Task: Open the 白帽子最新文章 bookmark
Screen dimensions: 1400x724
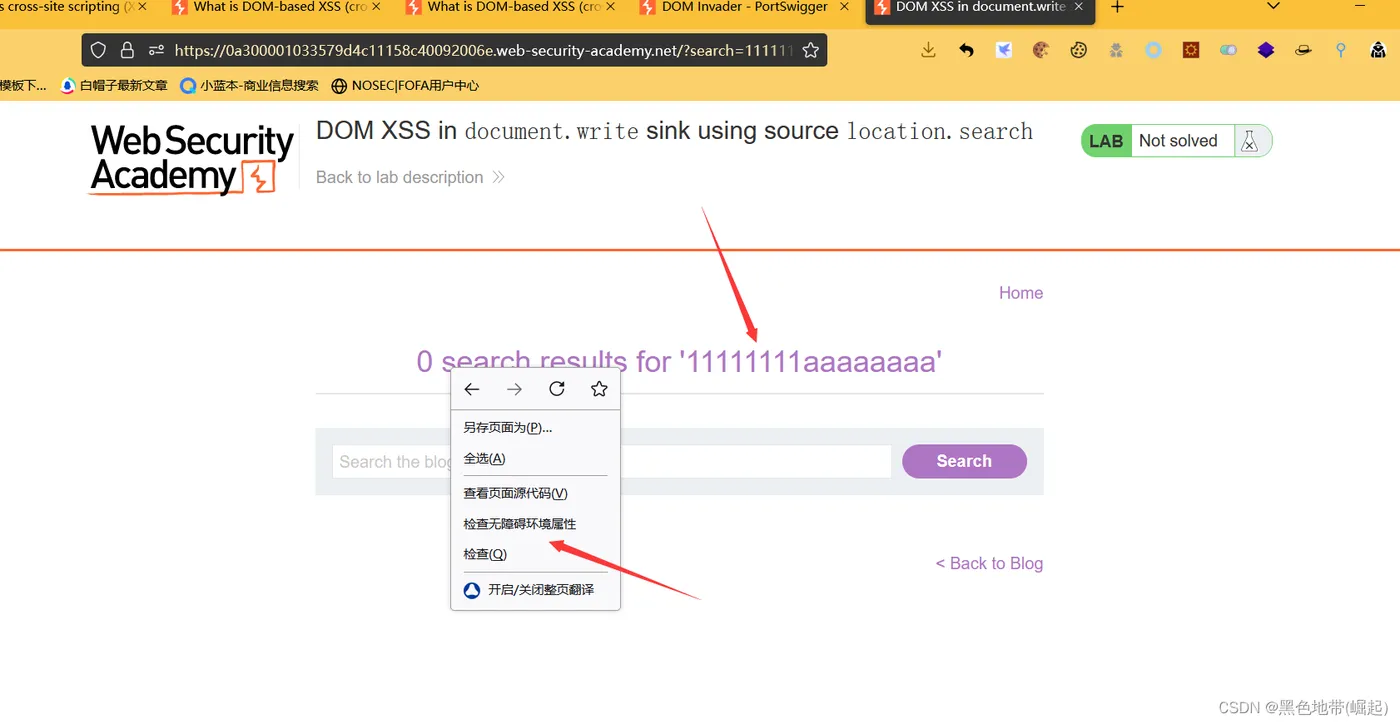Action: coord(114,86)
